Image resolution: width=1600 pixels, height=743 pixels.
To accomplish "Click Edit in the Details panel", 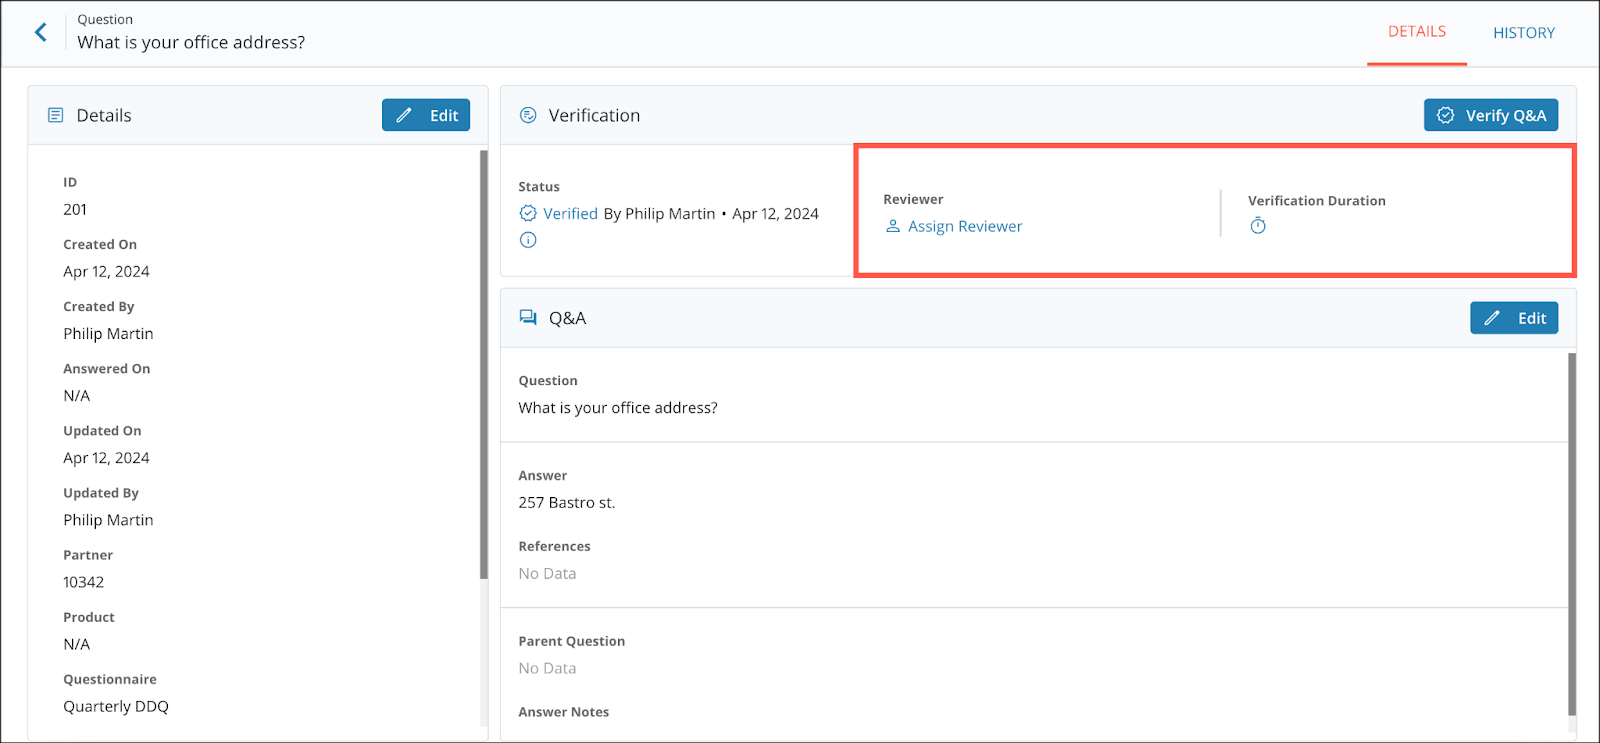I will (426, 115).
